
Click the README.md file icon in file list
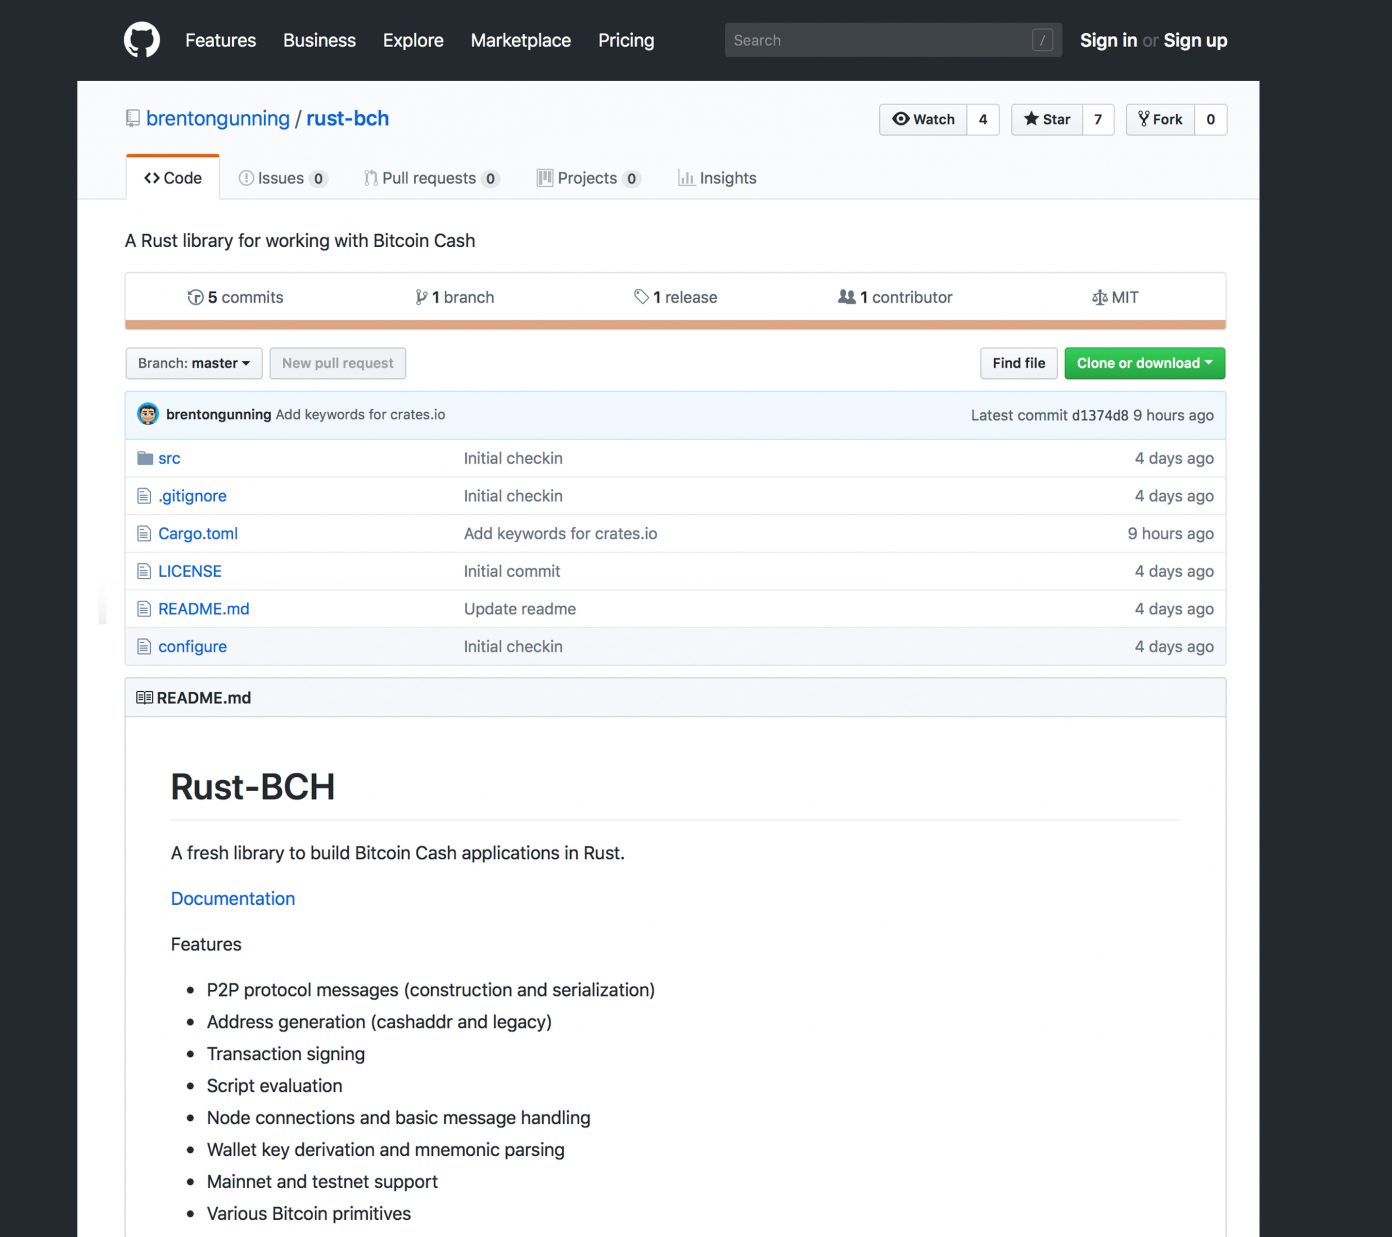click(144, 609)
